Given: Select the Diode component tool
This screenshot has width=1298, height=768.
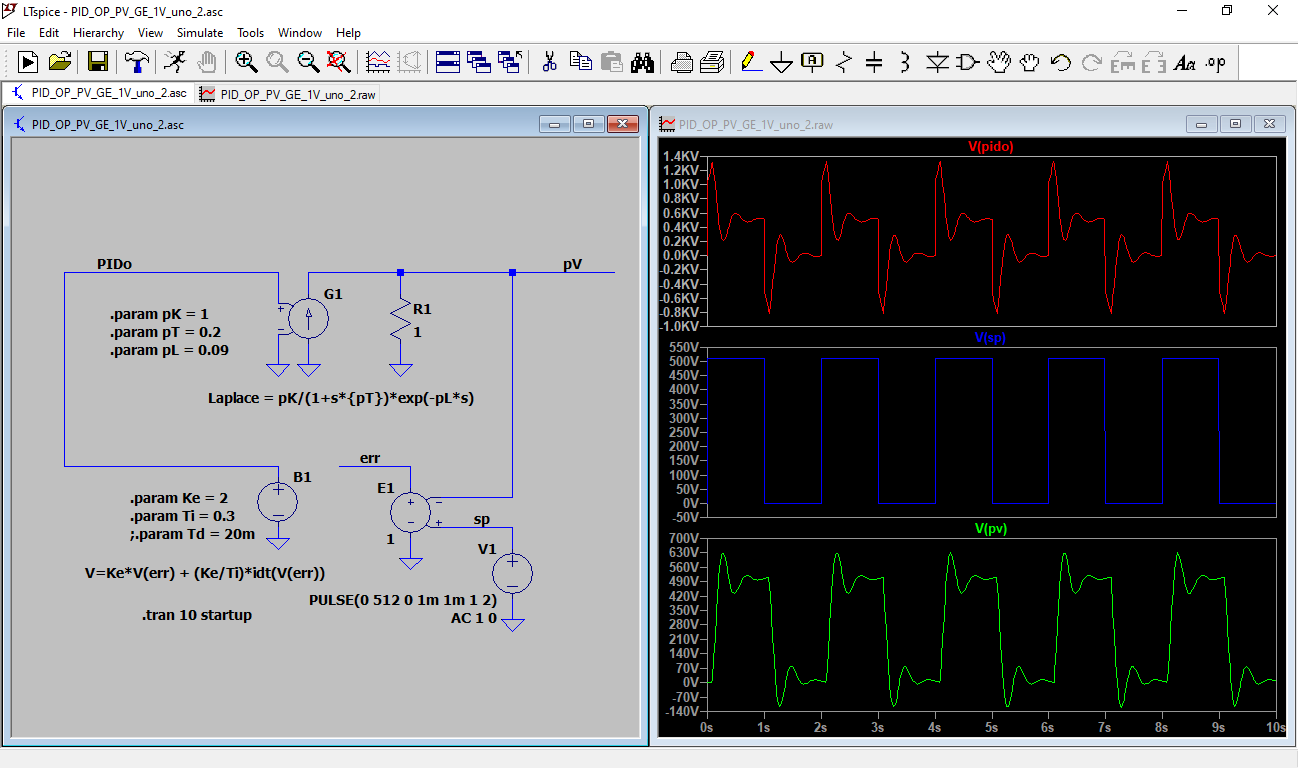Looking at the screenshot, I should (938, 62).
